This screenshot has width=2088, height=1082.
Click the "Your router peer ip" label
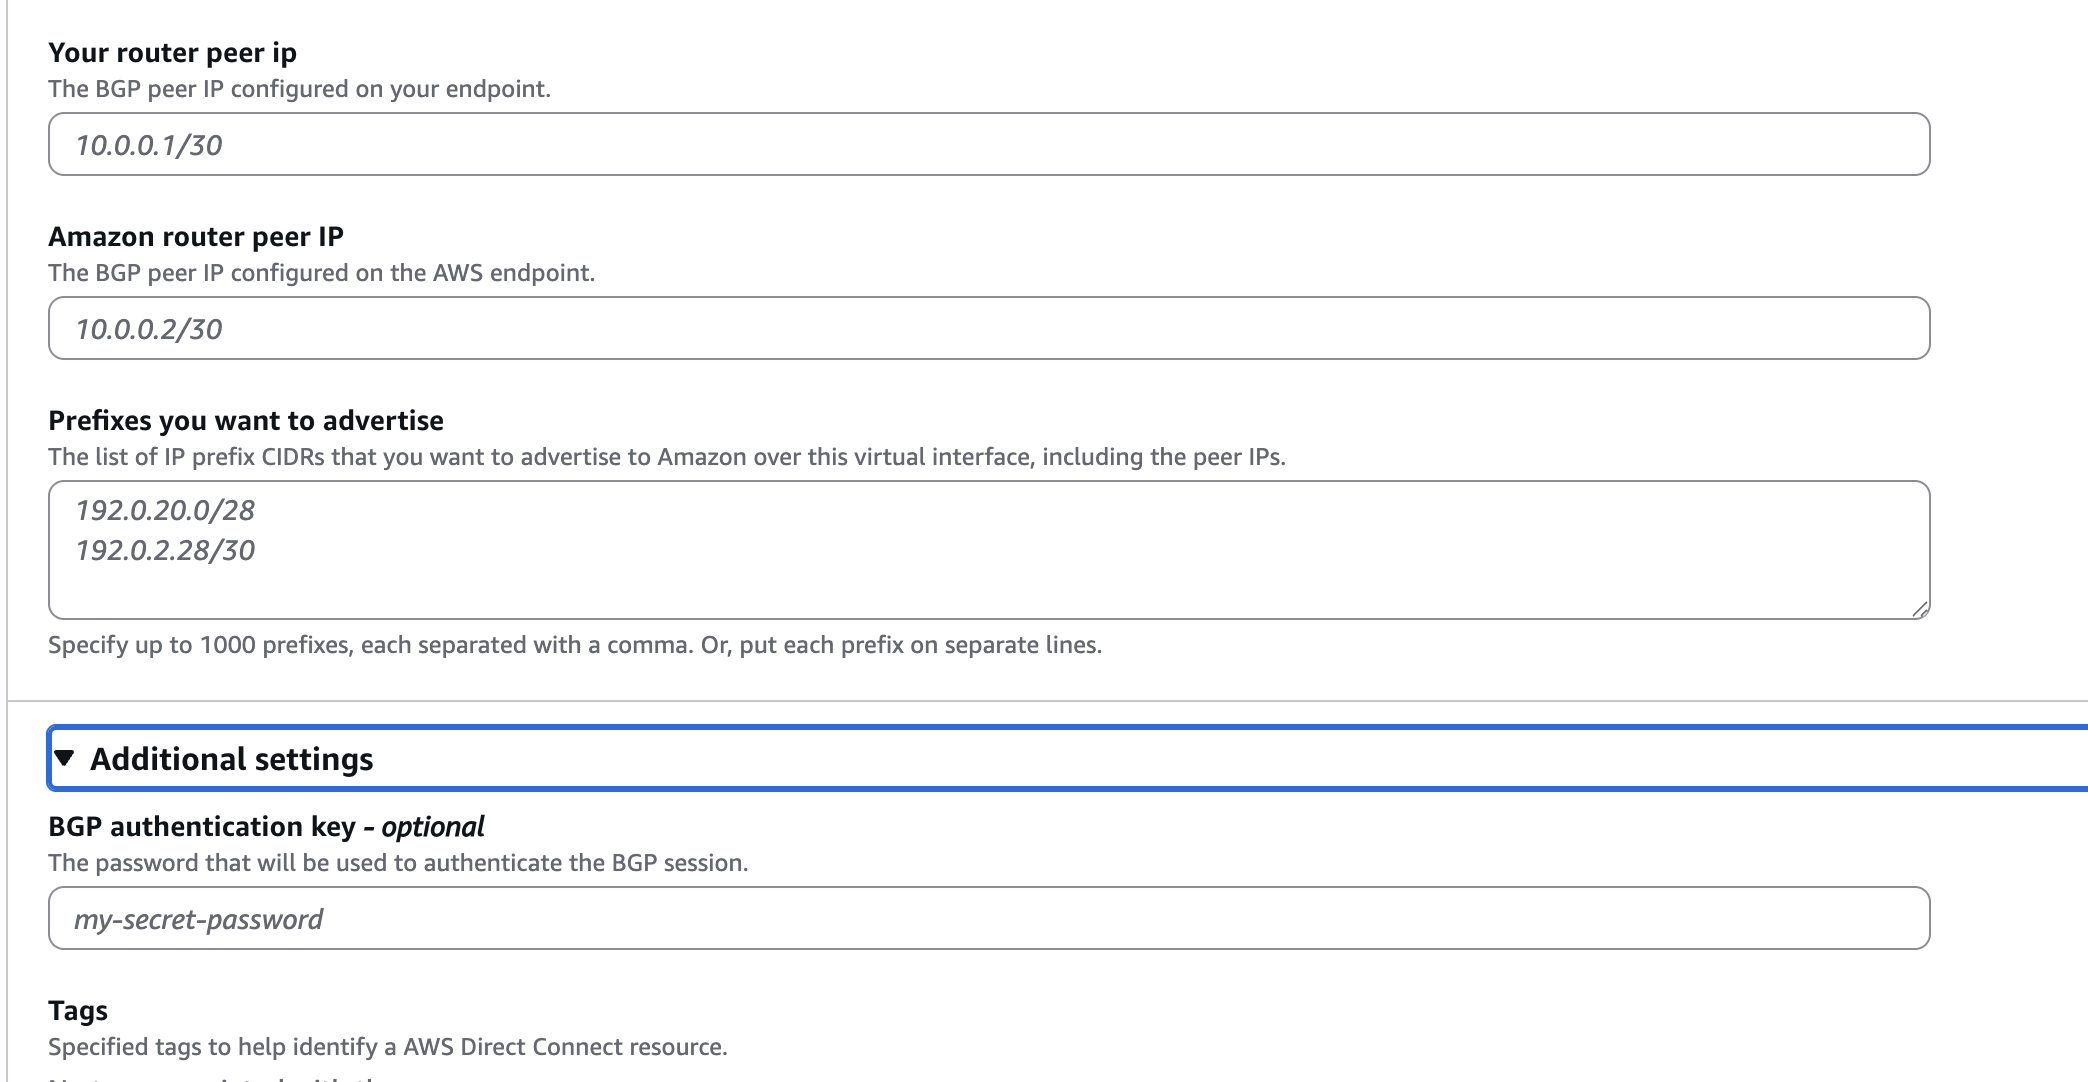coord(172,52)
